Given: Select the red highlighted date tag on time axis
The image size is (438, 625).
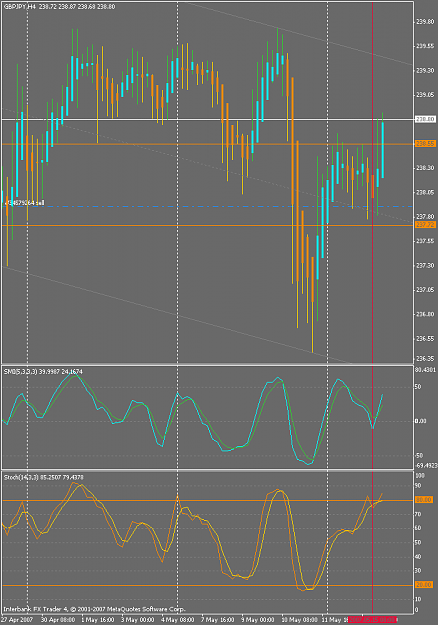Looking at the screenshot, I should point(373,620).
